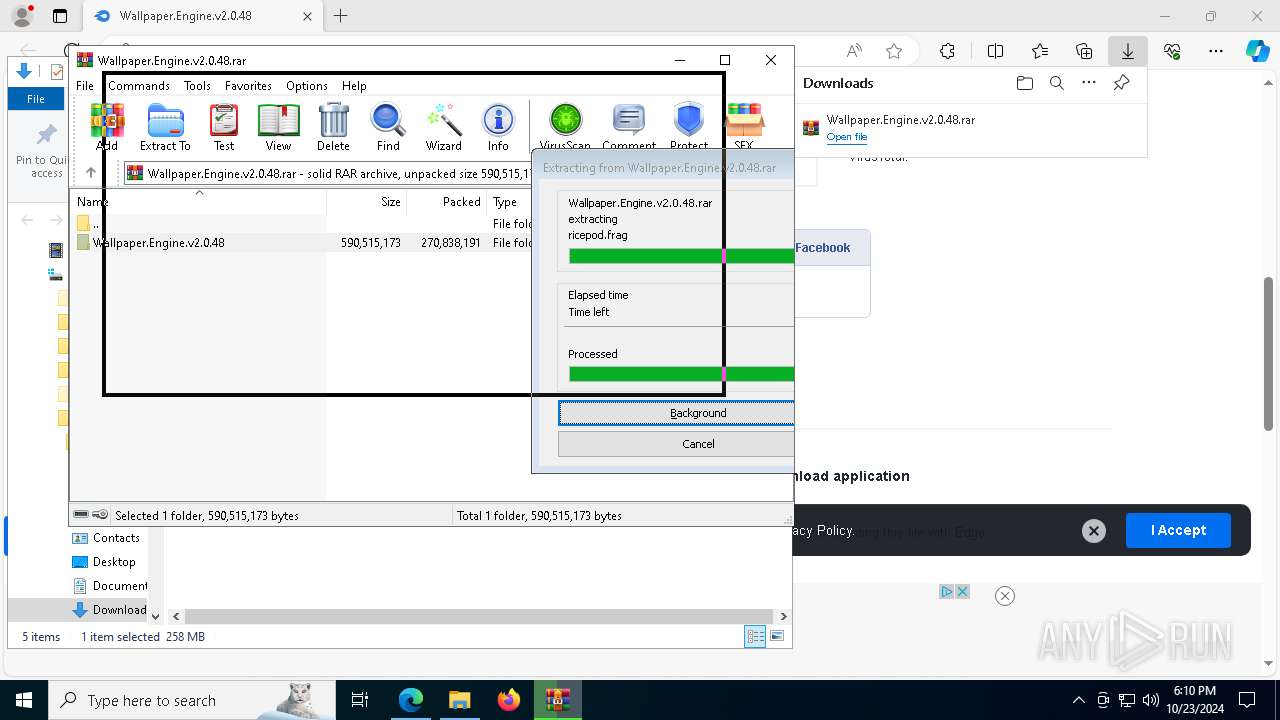
Task: Switch Explorer to large icons view
Action: click(x=777, y=636)
